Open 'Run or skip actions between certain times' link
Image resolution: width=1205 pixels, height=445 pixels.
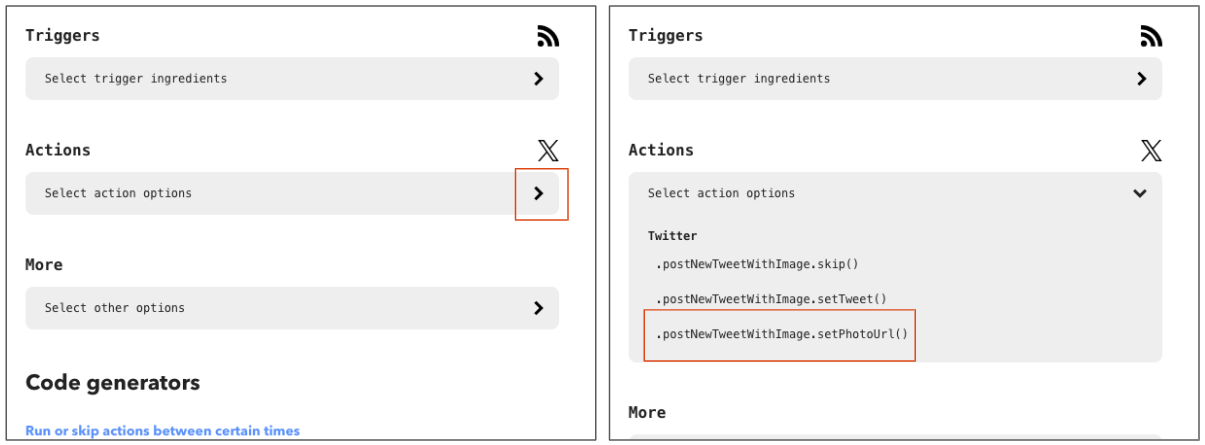point(162,431)
